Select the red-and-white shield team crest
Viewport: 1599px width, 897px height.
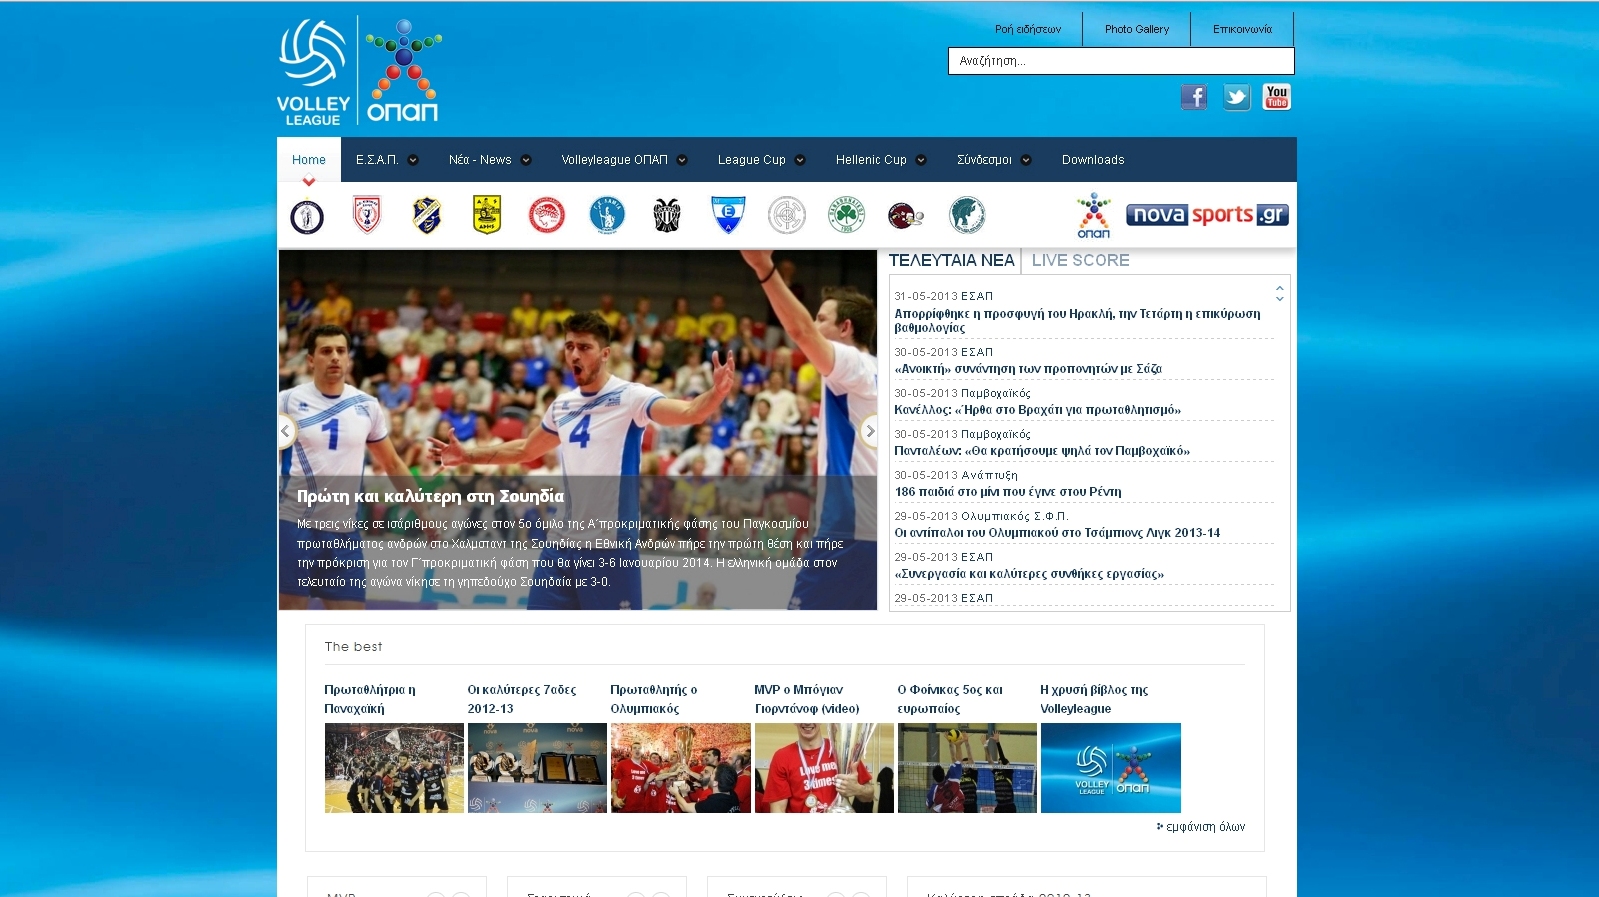pos(367,215)
